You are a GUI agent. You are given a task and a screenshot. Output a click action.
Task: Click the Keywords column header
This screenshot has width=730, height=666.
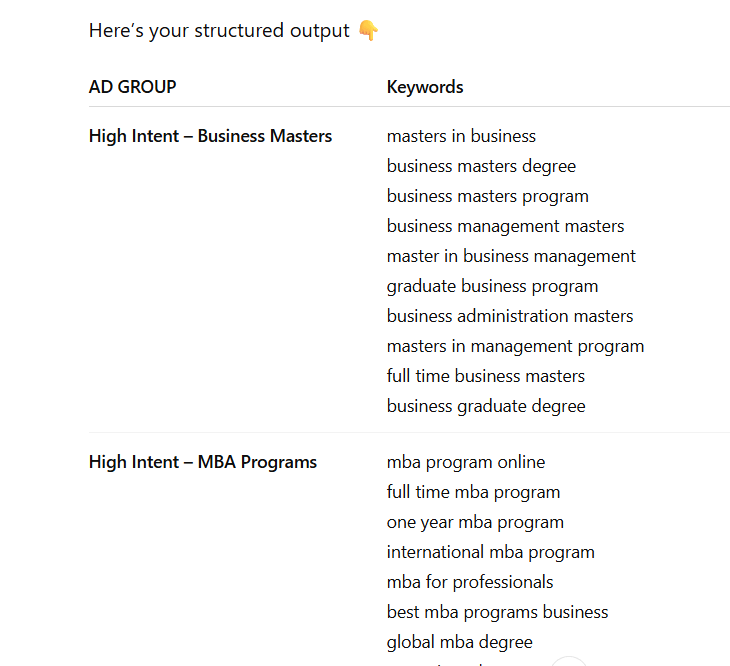425,87
